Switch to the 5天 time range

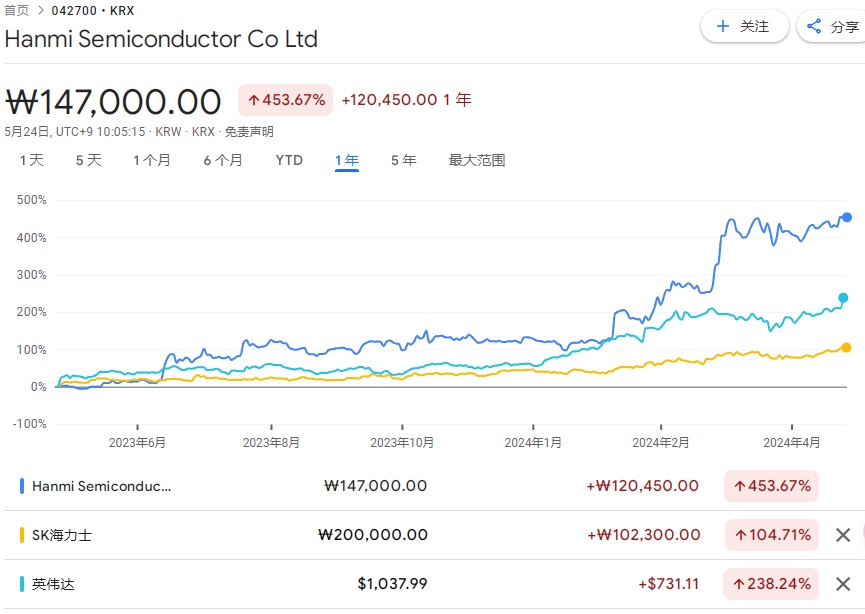[x=89, y=160]
